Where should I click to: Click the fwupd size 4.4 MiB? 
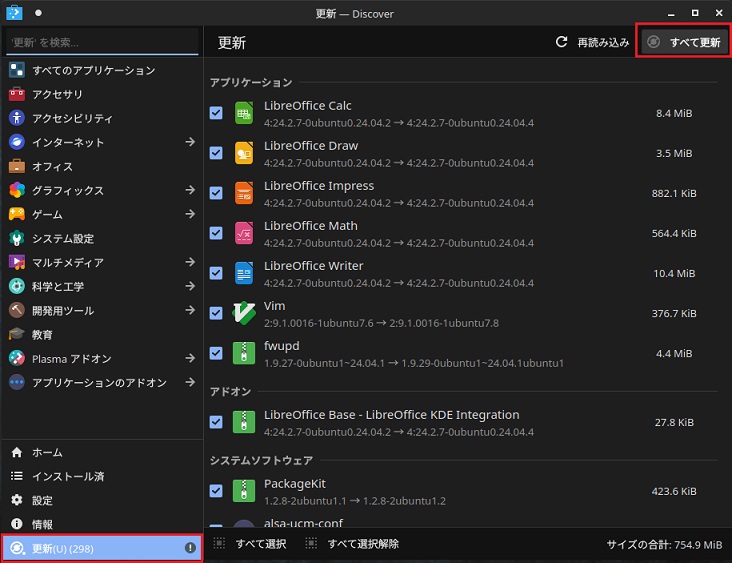coord(674,353)
